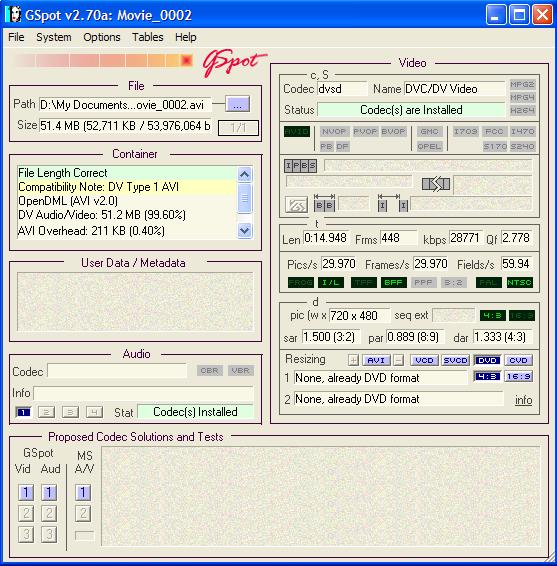Click the 1/1 file counter button

[238, 128]
